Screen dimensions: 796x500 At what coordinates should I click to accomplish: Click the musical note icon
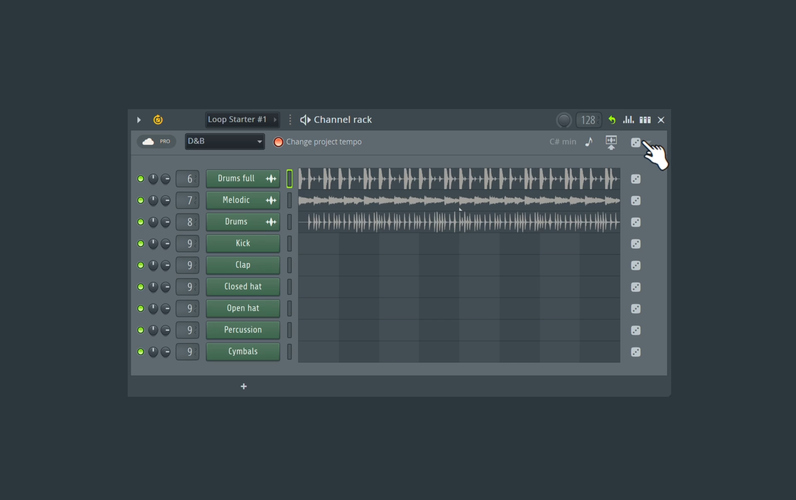point(589,142)
